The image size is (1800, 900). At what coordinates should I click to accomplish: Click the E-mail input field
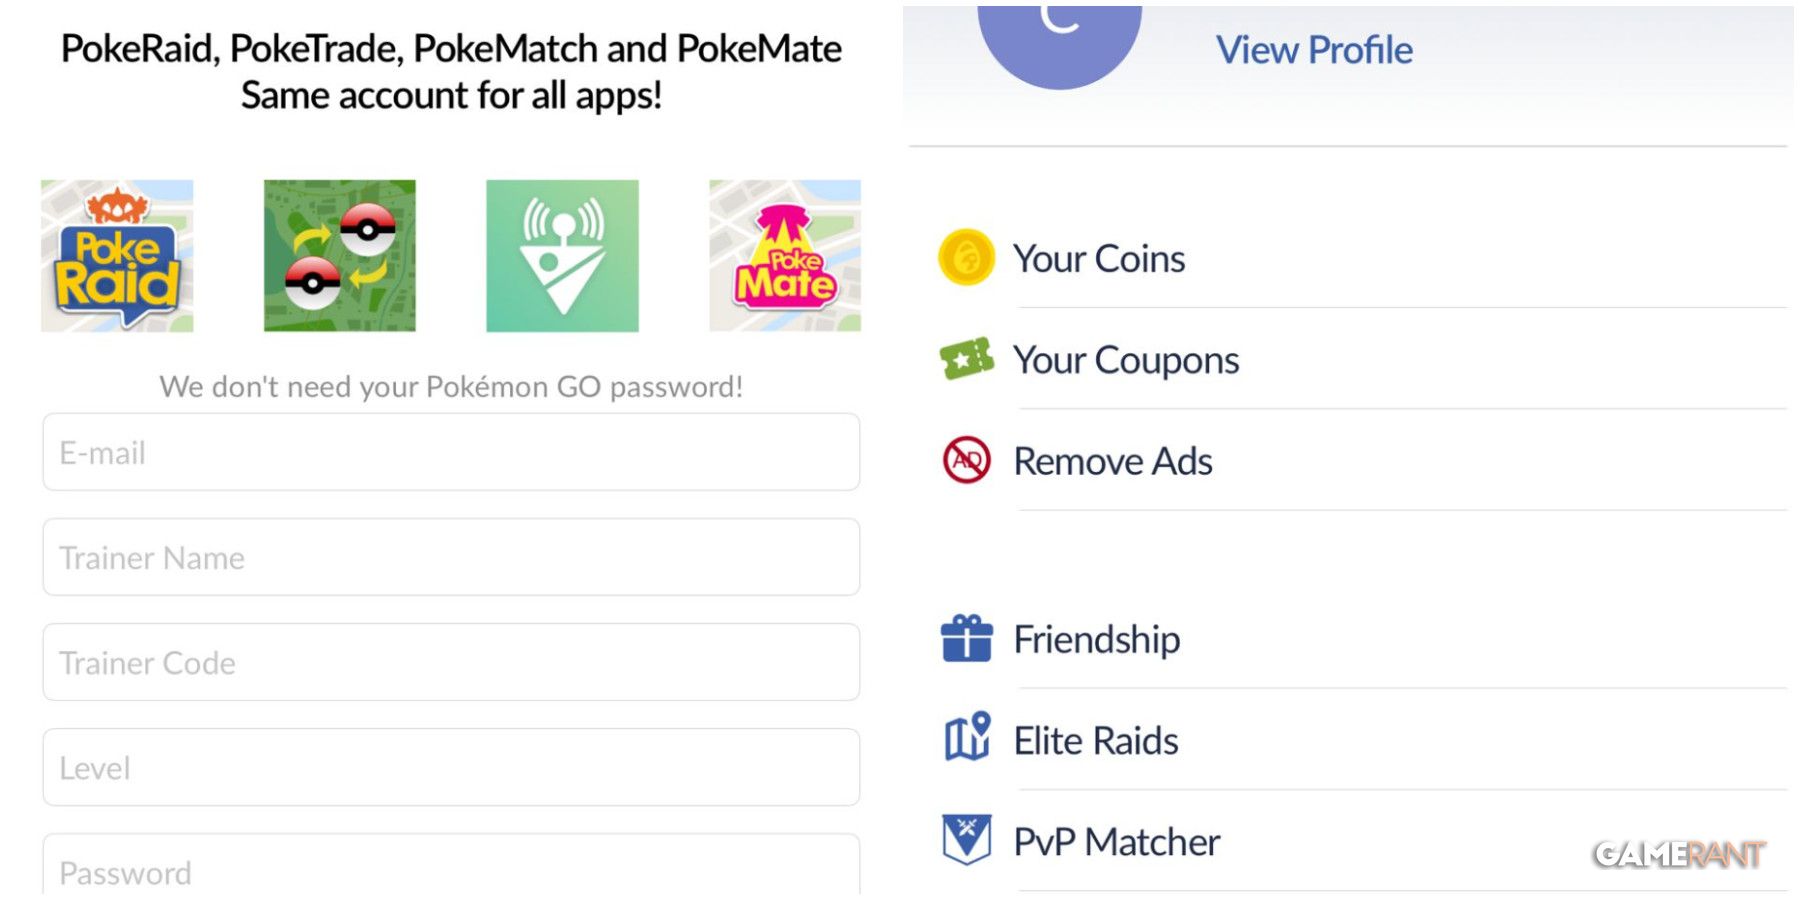pos(450,452)
